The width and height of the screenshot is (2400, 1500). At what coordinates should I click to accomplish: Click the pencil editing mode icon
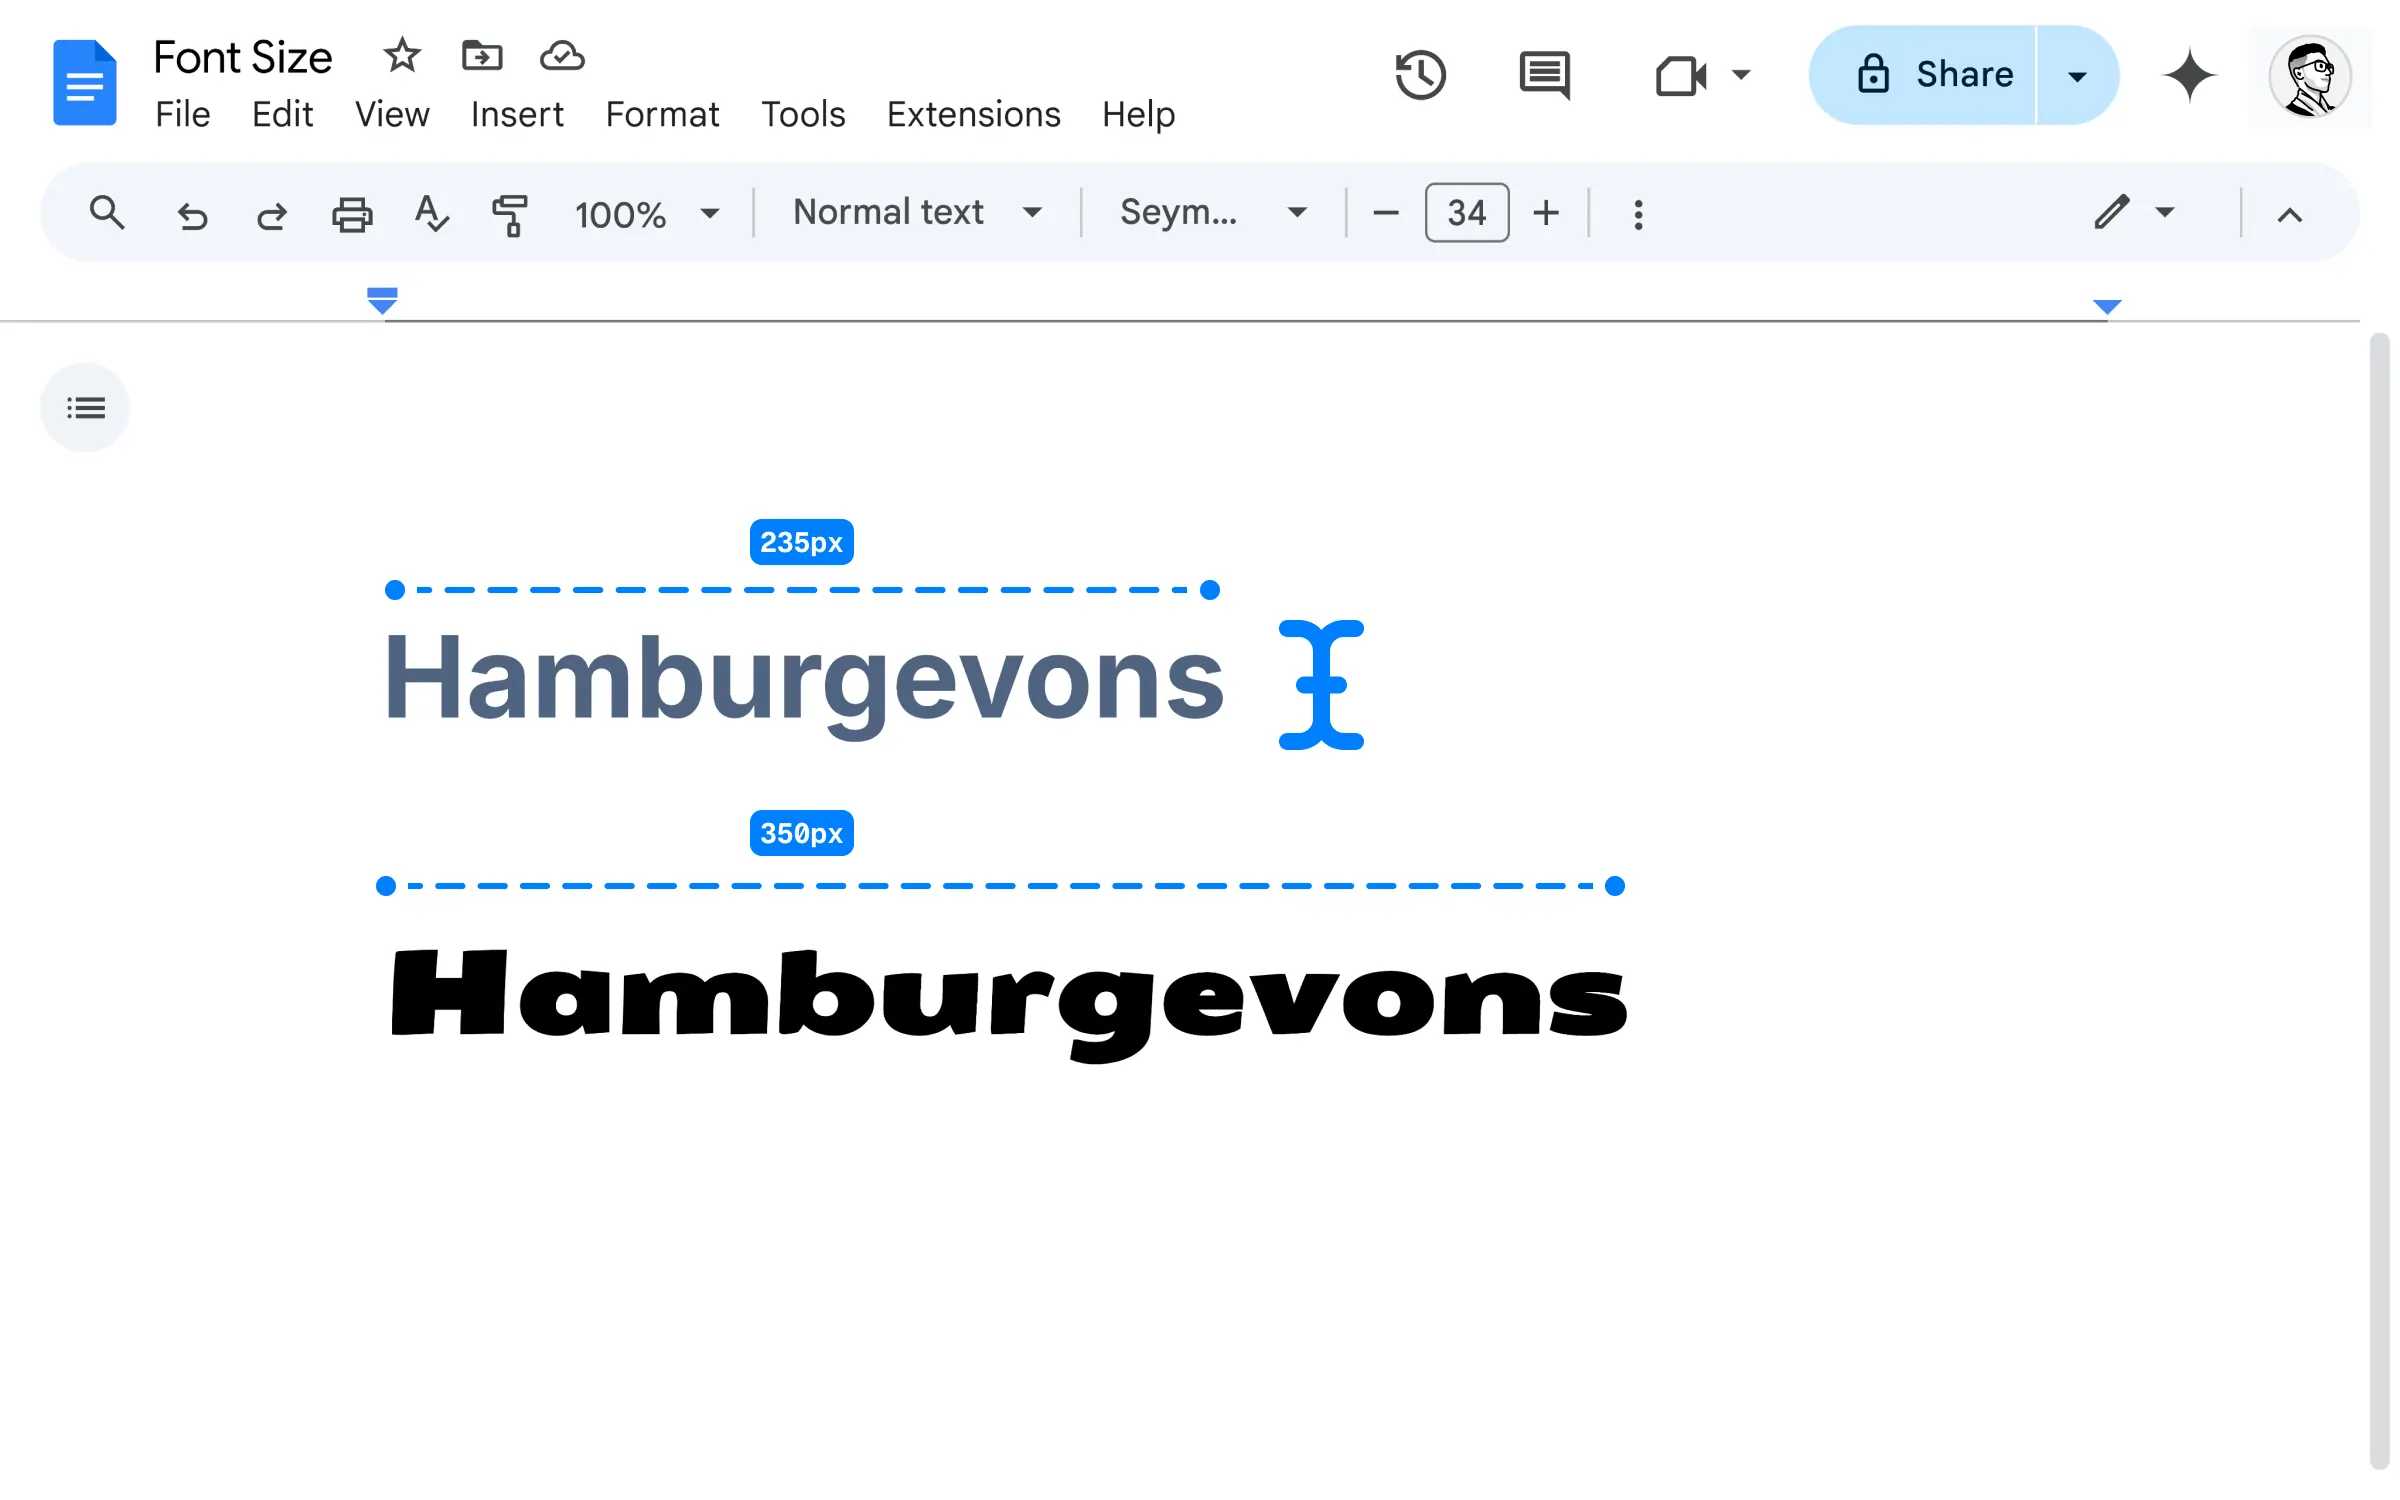(2112, 212)
